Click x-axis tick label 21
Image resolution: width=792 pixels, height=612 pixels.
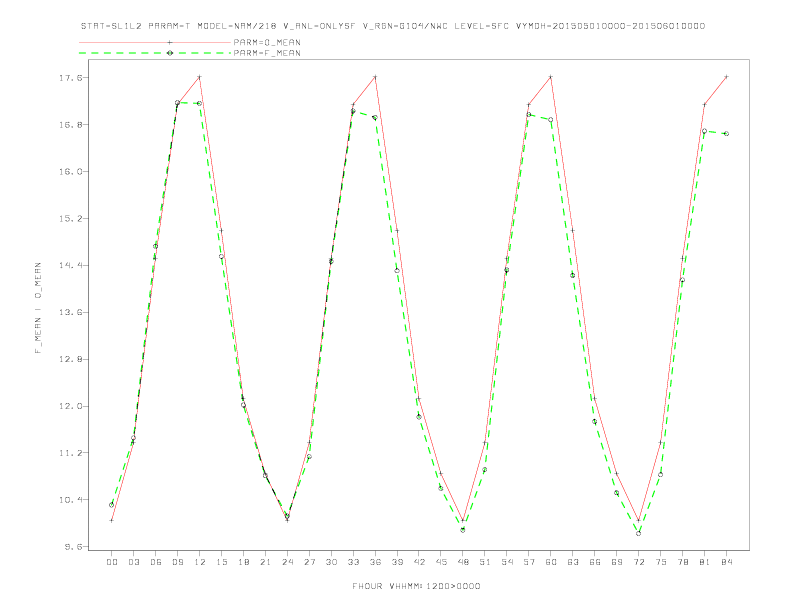click(265, 562)
